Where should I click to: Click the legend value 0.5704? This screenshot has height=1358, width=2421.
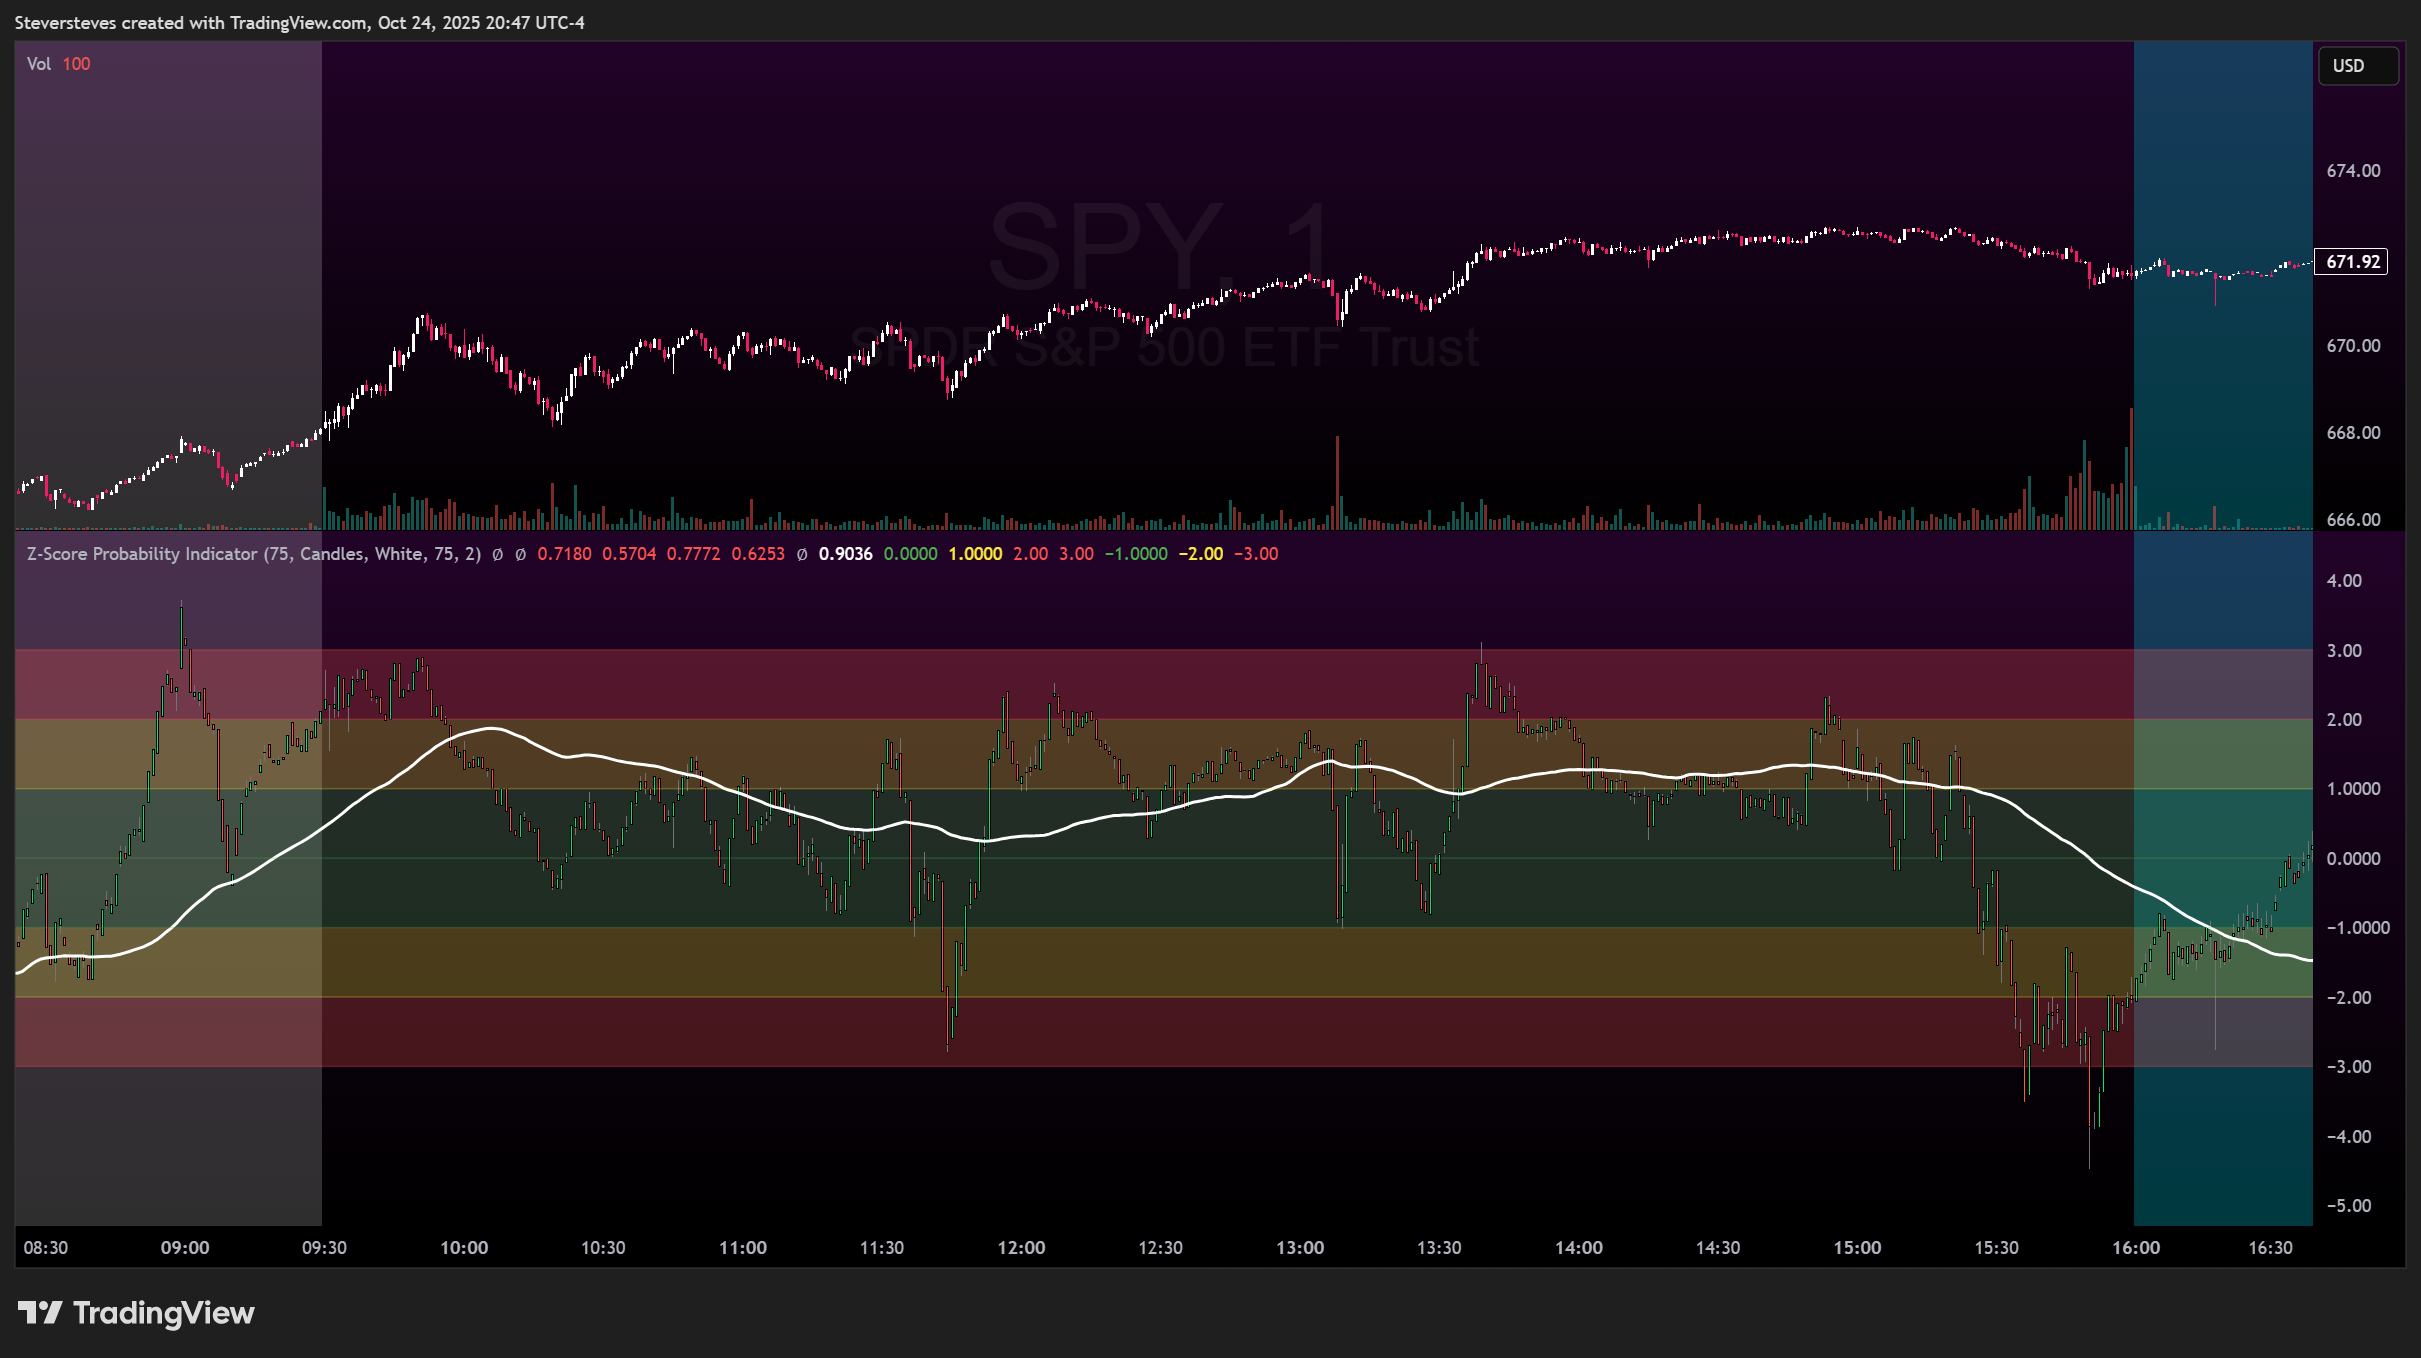[629, 554]
